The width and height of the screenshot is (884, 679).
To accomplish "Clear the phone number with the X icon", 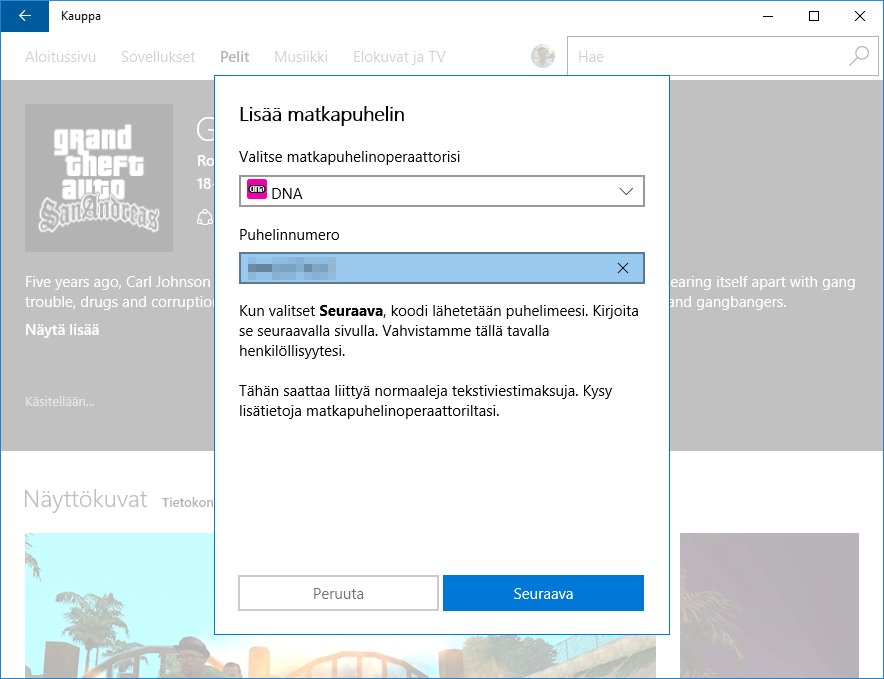I will [623, 268].
